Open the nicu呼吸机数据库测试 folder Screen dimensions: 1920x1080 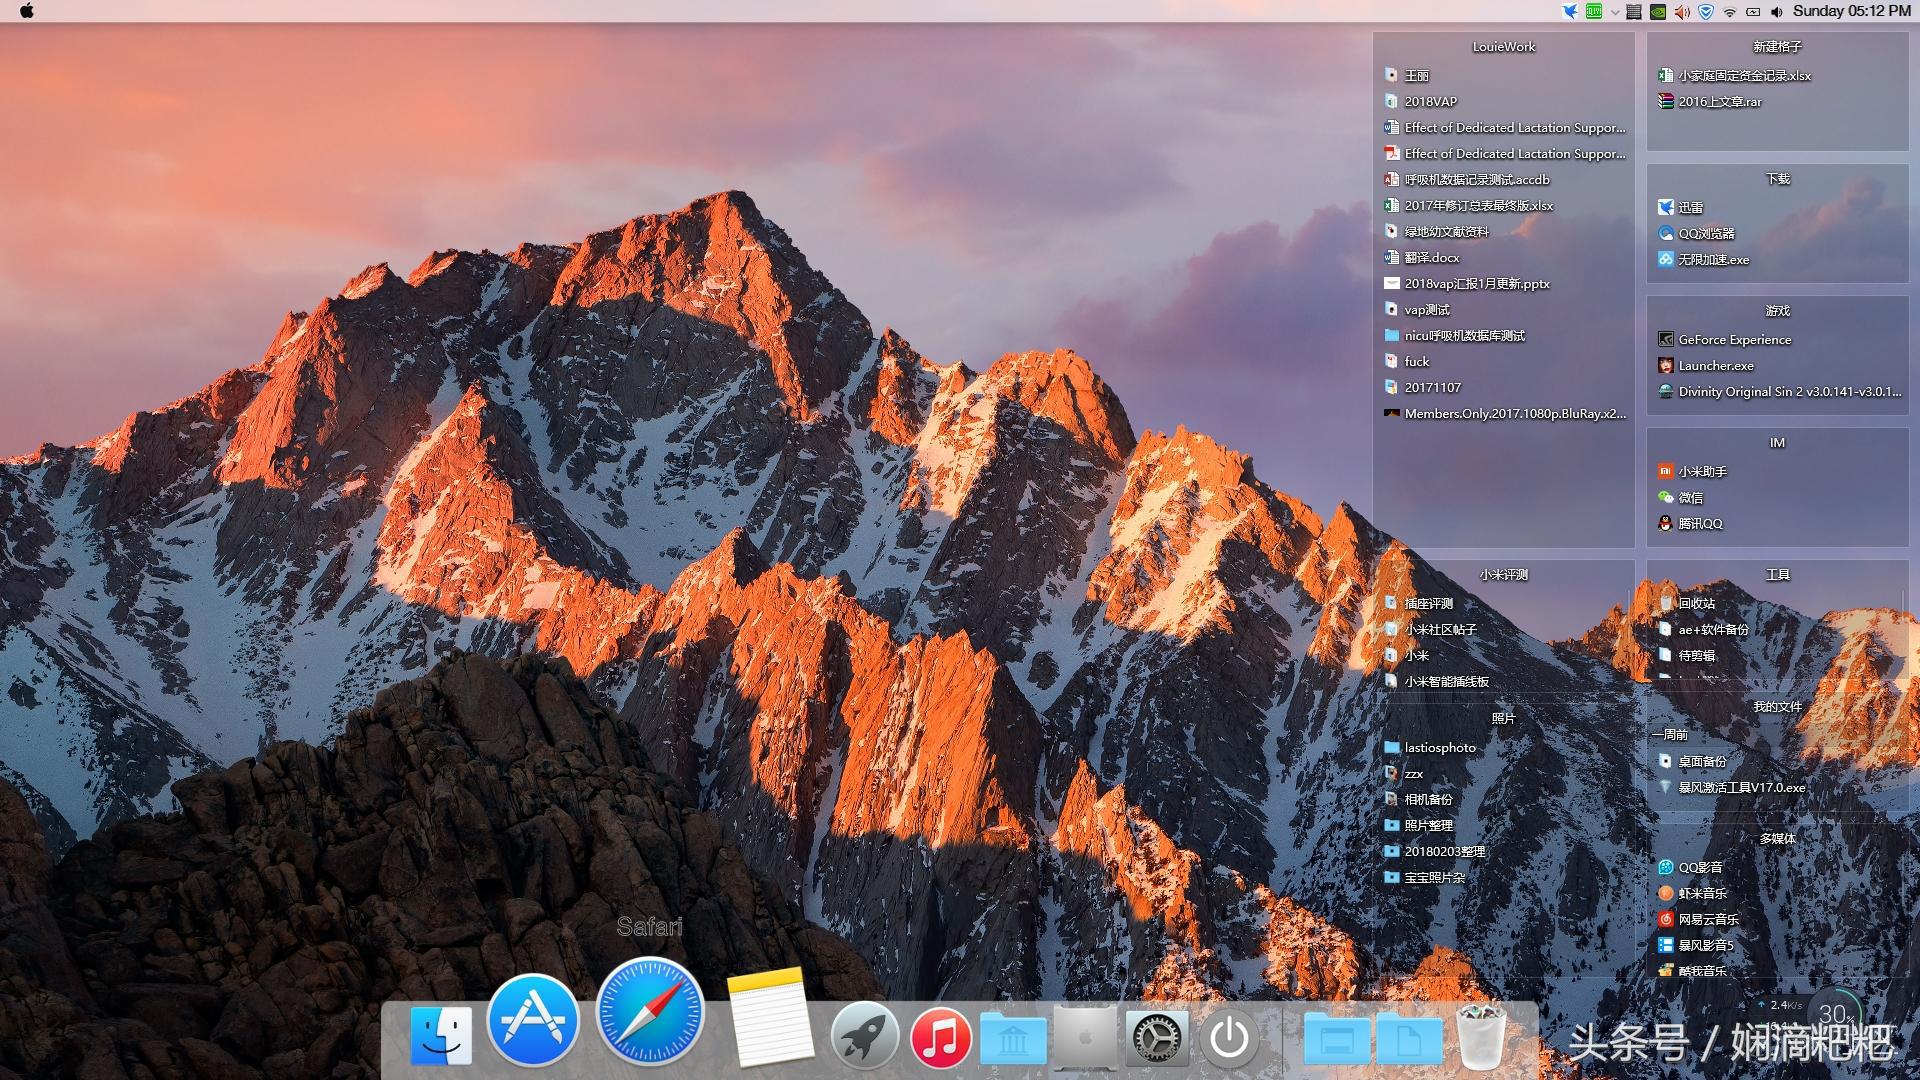1464,336
